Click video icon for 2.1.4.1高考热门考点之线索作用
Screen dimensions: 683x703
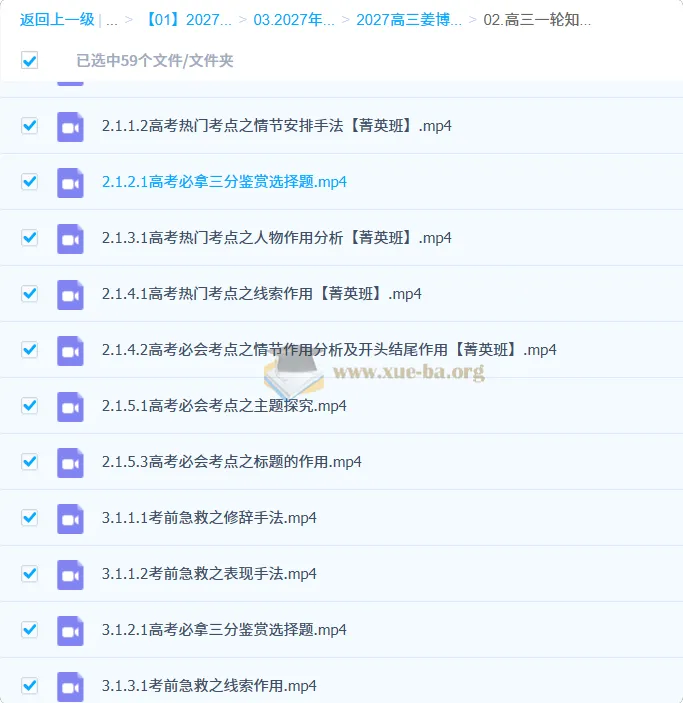click(x=70, y=295)
